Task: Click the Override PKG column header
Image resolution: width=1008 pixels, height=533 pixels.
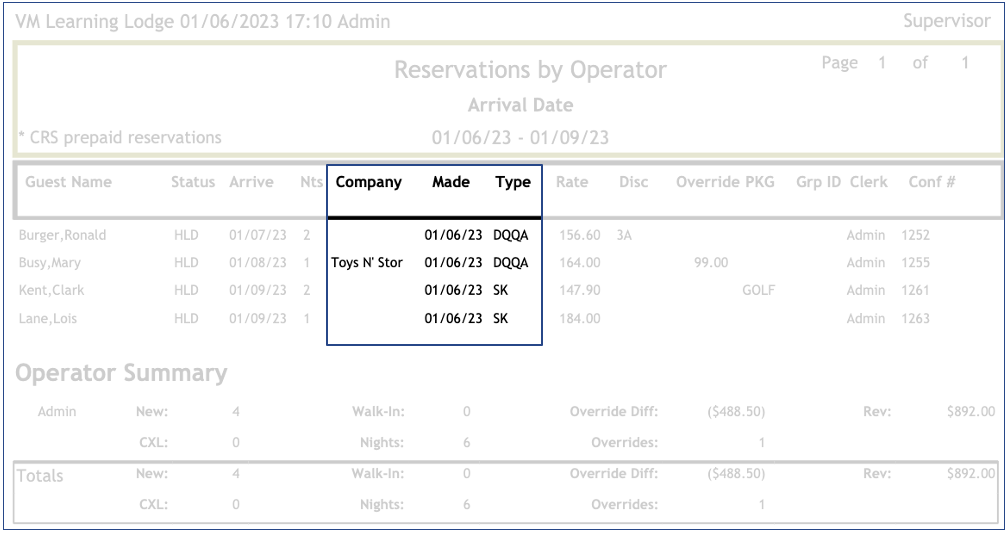Action: 724,183
